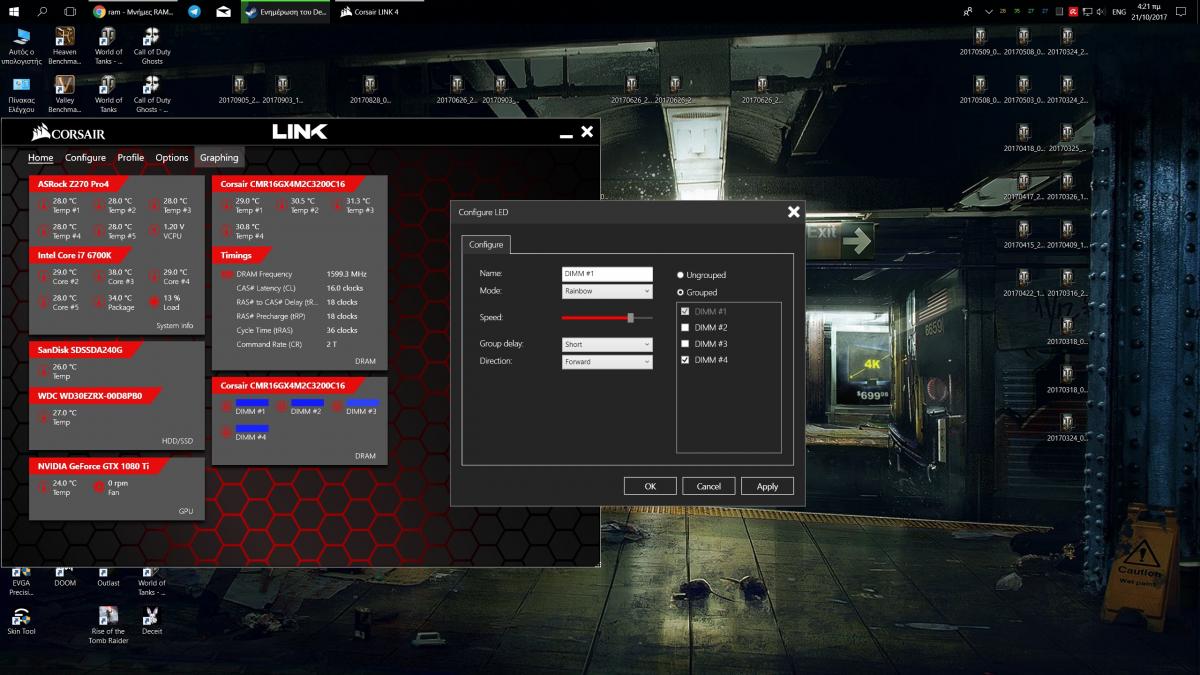Open the Group delay dropdown showing Short
The height and width of the screenshot is (675, 1200).
[x=607, y=344]
